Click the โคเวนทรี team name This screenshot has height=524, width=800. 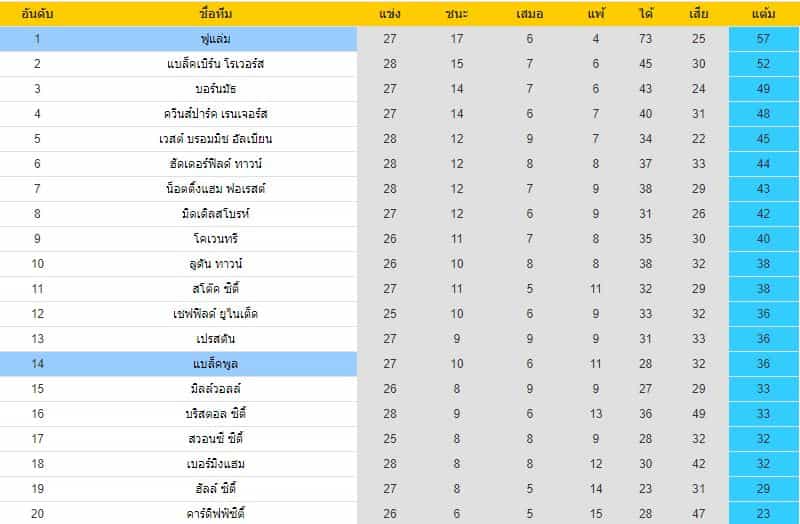coord(215,239)
